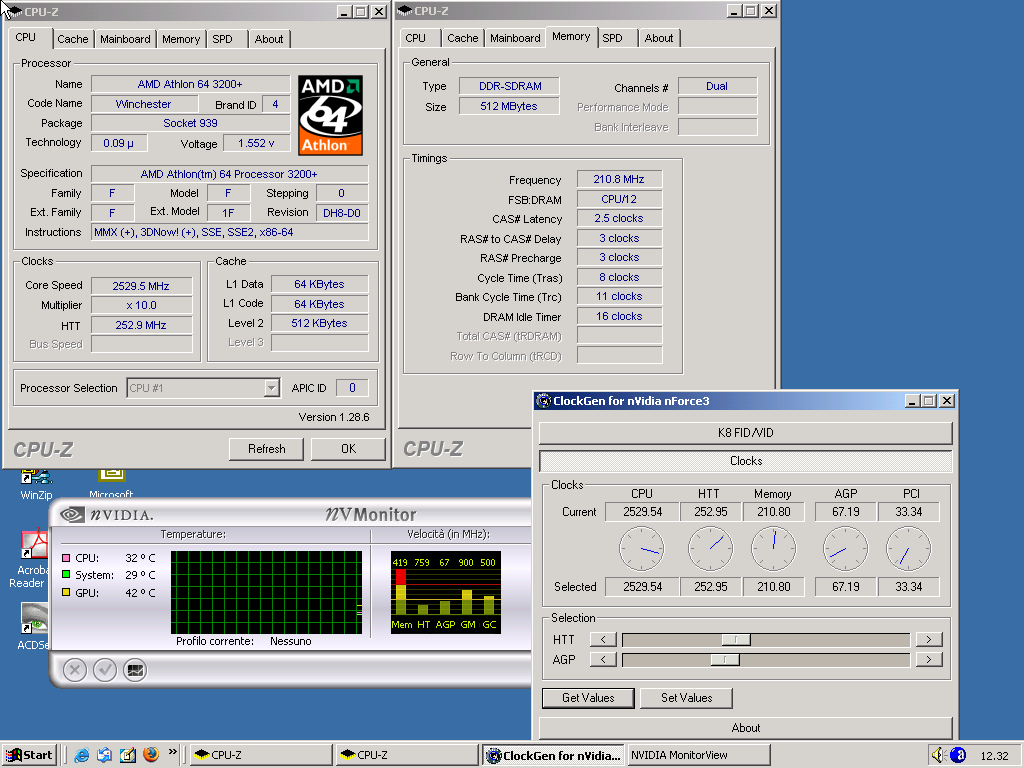
Task: Click the Selected CPU value 2529.54 field
Action: click(642, 586)
